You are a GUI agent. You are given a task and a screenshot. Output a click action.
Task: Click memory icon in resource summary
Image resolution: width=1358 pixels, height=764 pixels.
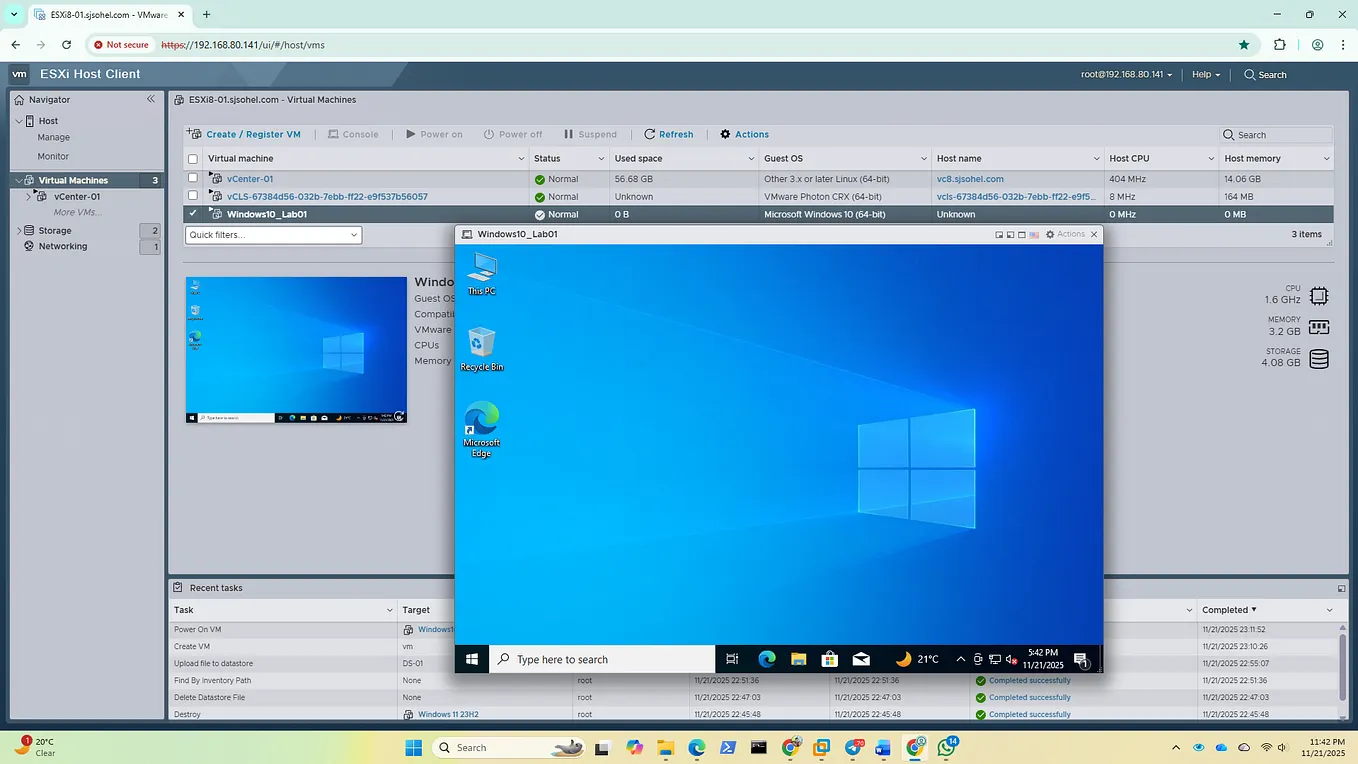(1319, 327)
